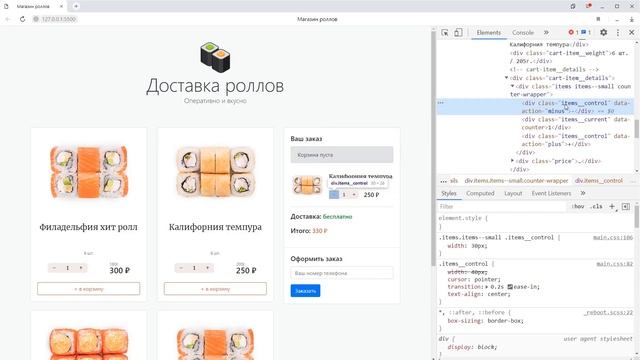Decrease Калифорния темпура card quantity with minus
The width and height of the screenshot is (640, 360).
(x=181, y=268)
